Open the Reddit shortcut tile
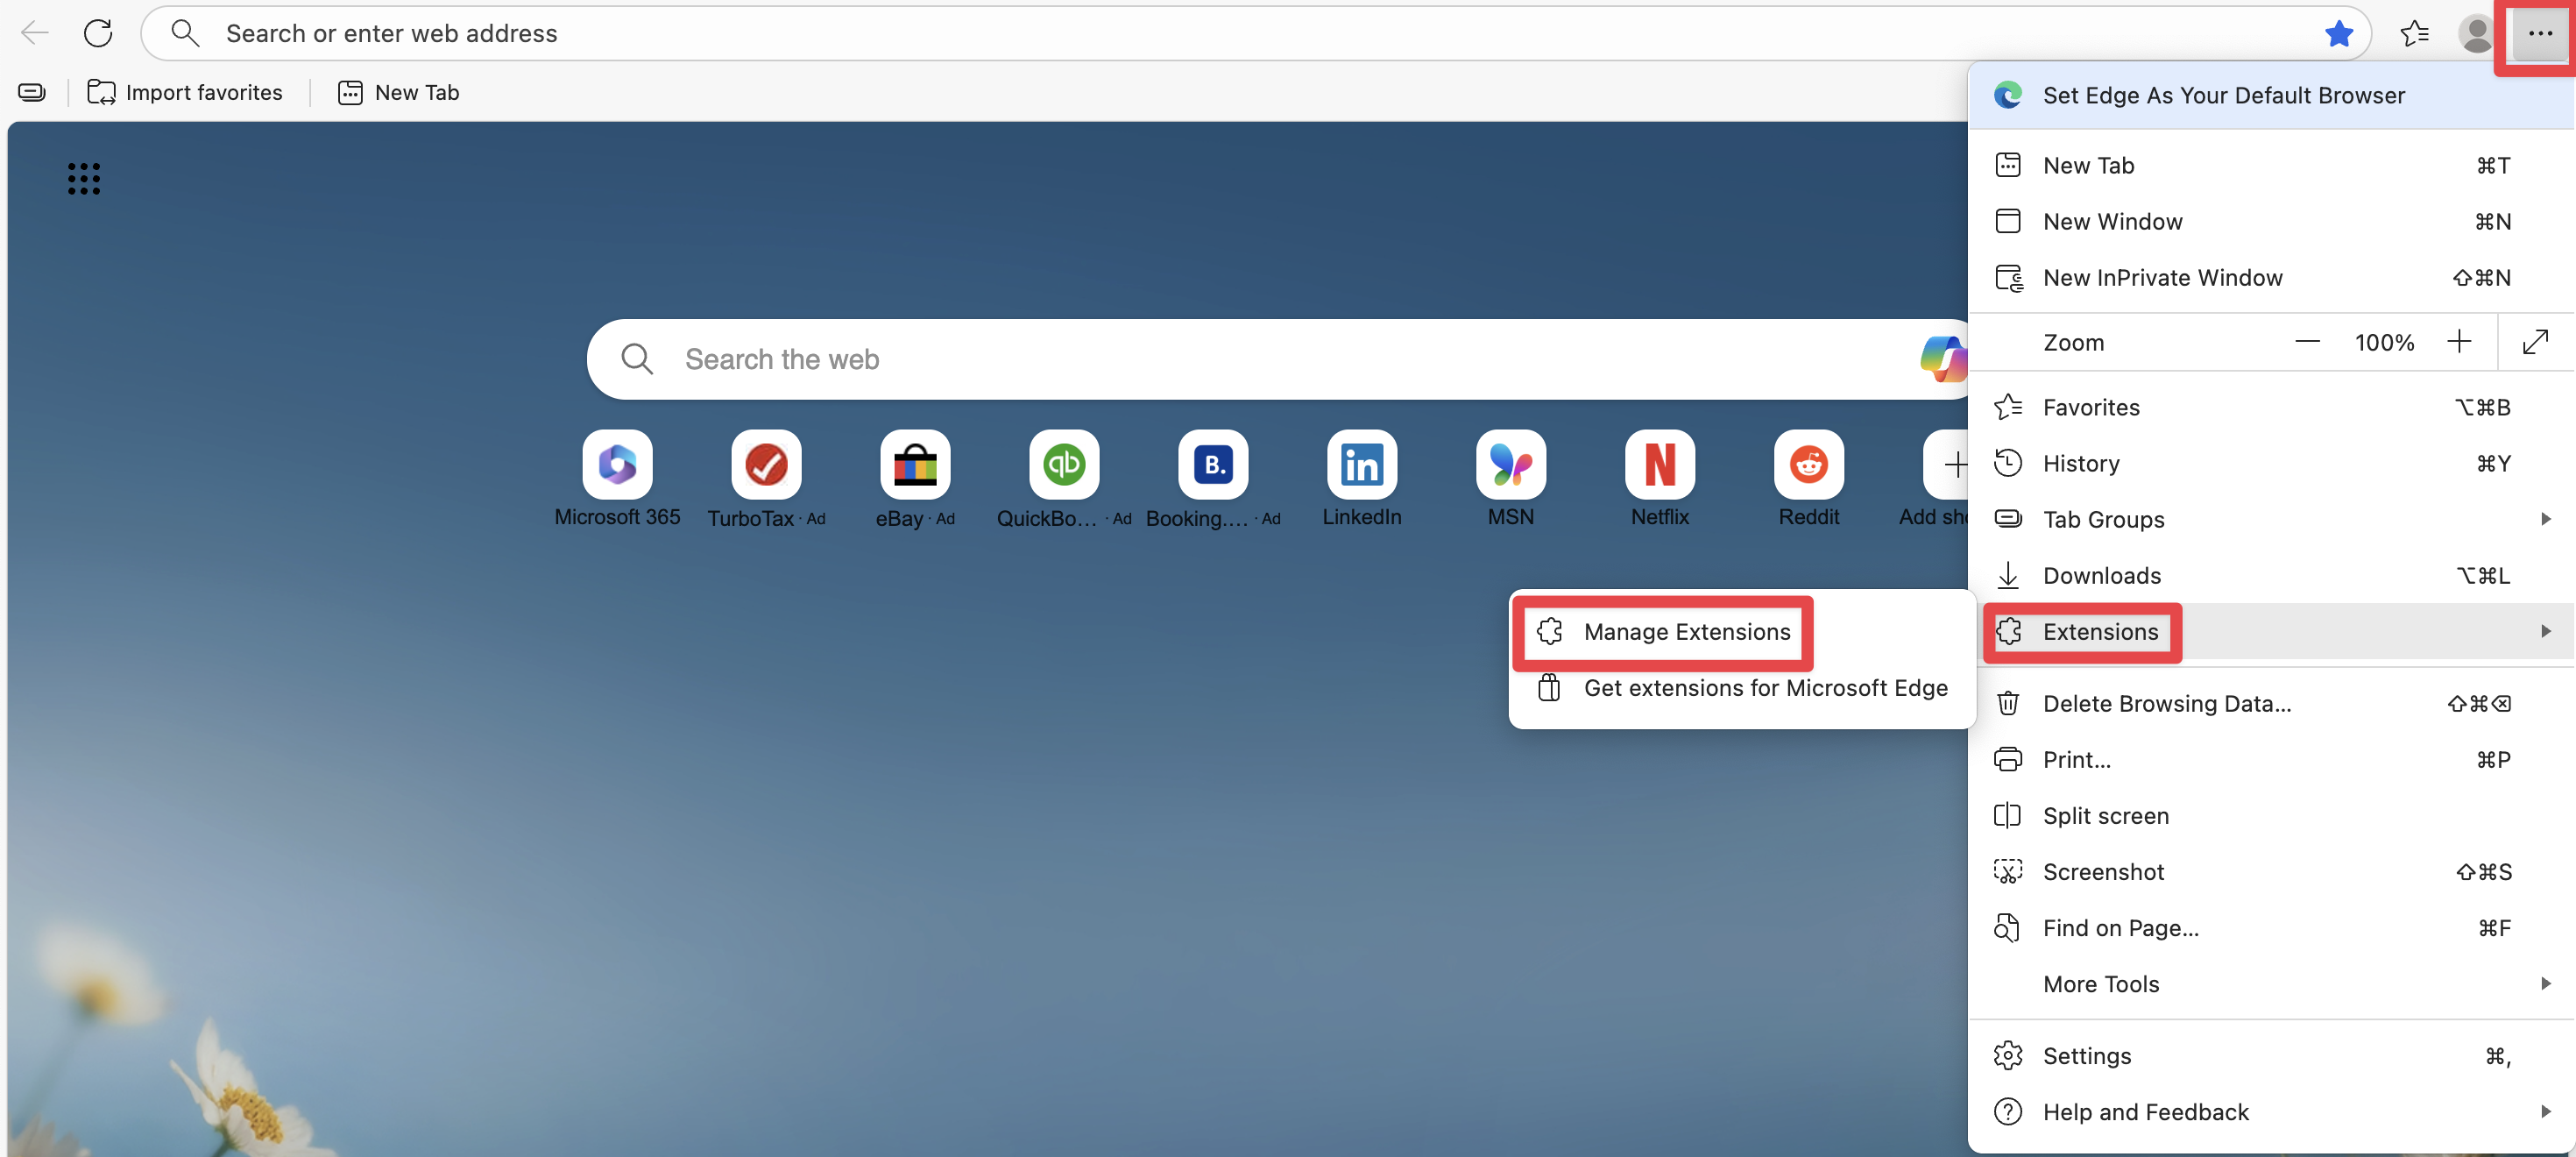The image size is (2576, 1157). click(x=1808, y=465)
